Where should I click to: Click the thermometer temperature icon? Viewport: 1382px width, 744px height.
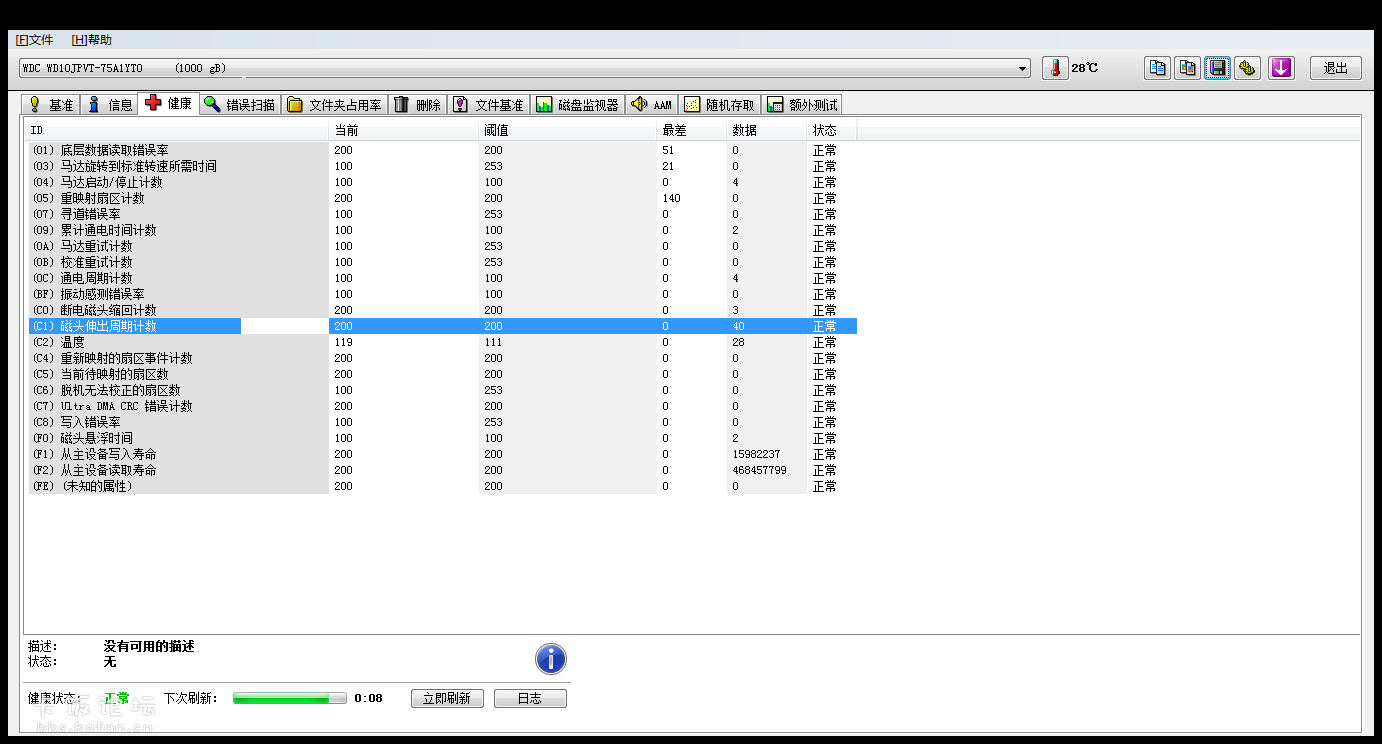point(1055,68)
